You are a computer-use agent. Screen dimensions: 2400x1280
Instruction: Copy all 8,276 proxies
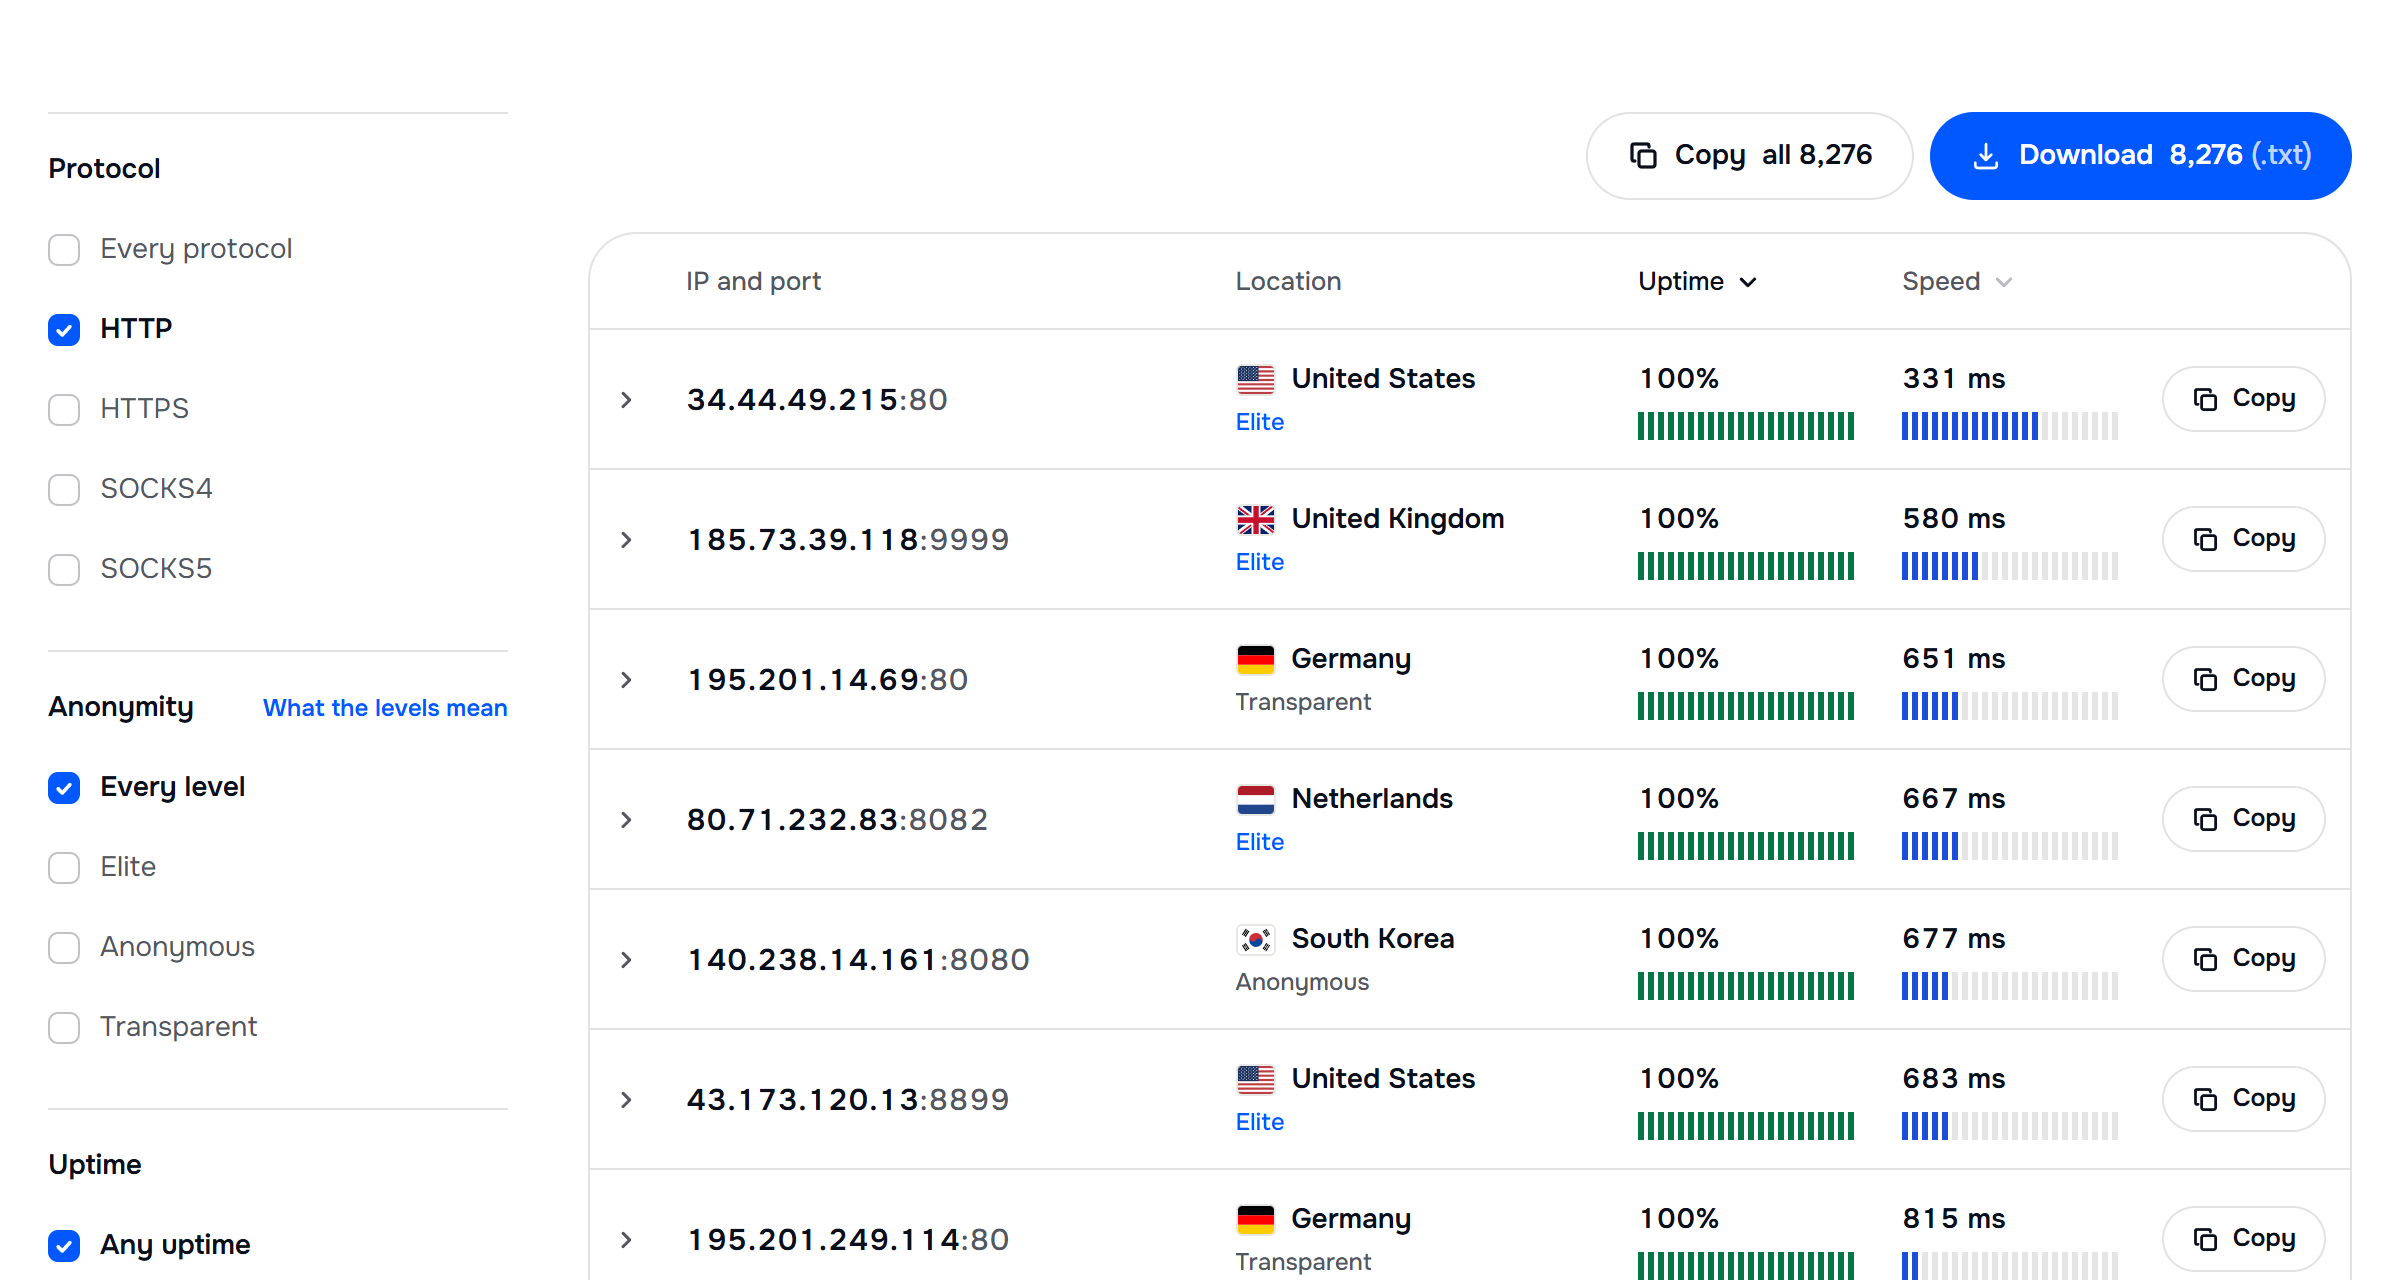(1749, 155)
